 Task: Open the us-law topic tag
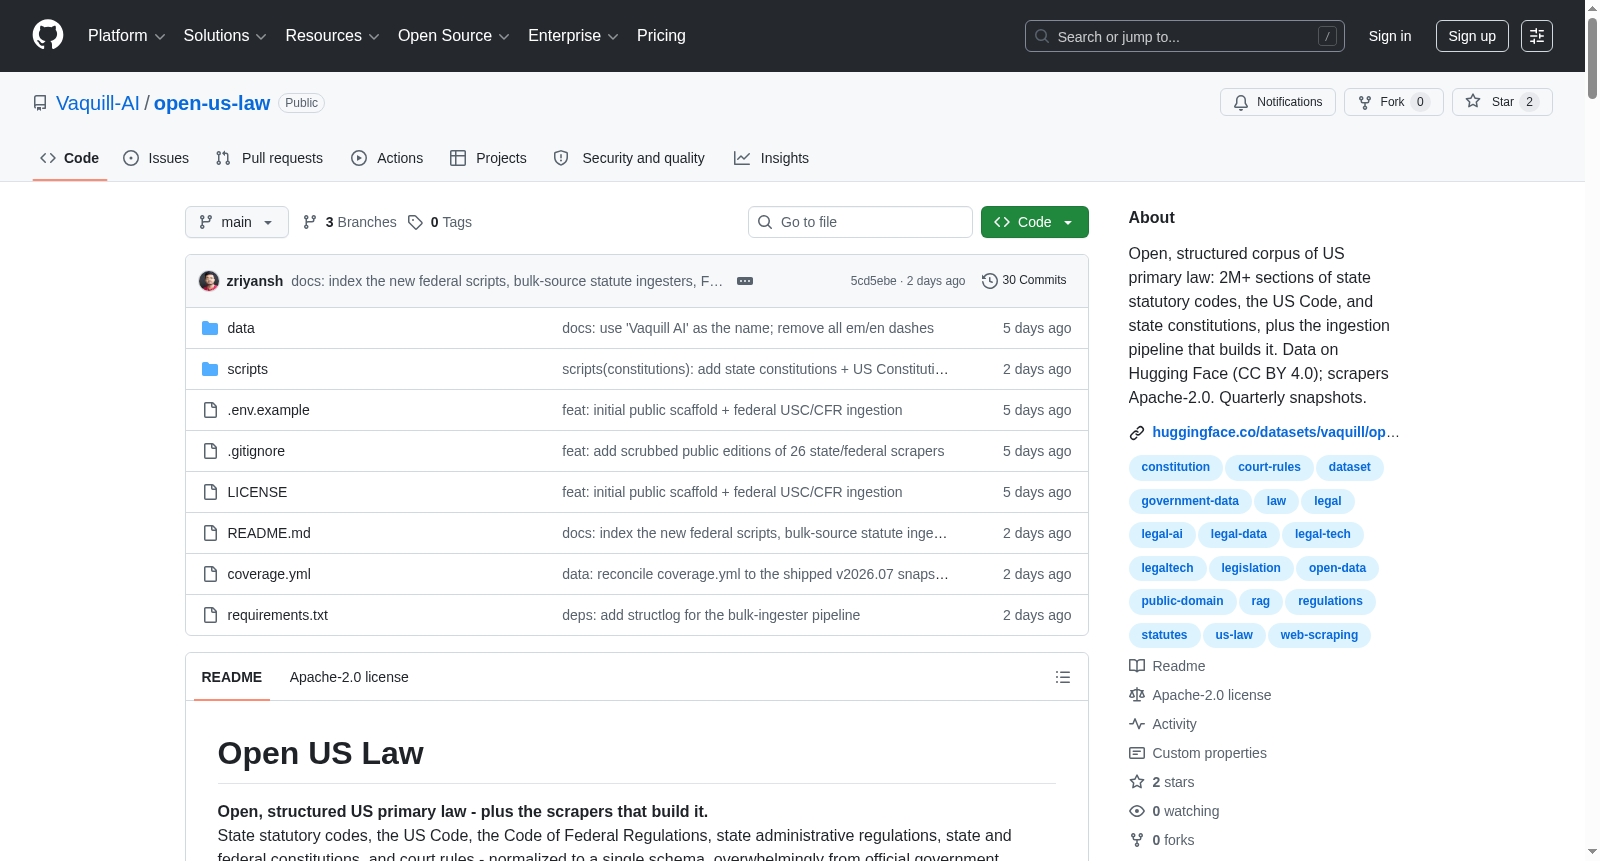pyautogui.click(x=1234, y=635)
